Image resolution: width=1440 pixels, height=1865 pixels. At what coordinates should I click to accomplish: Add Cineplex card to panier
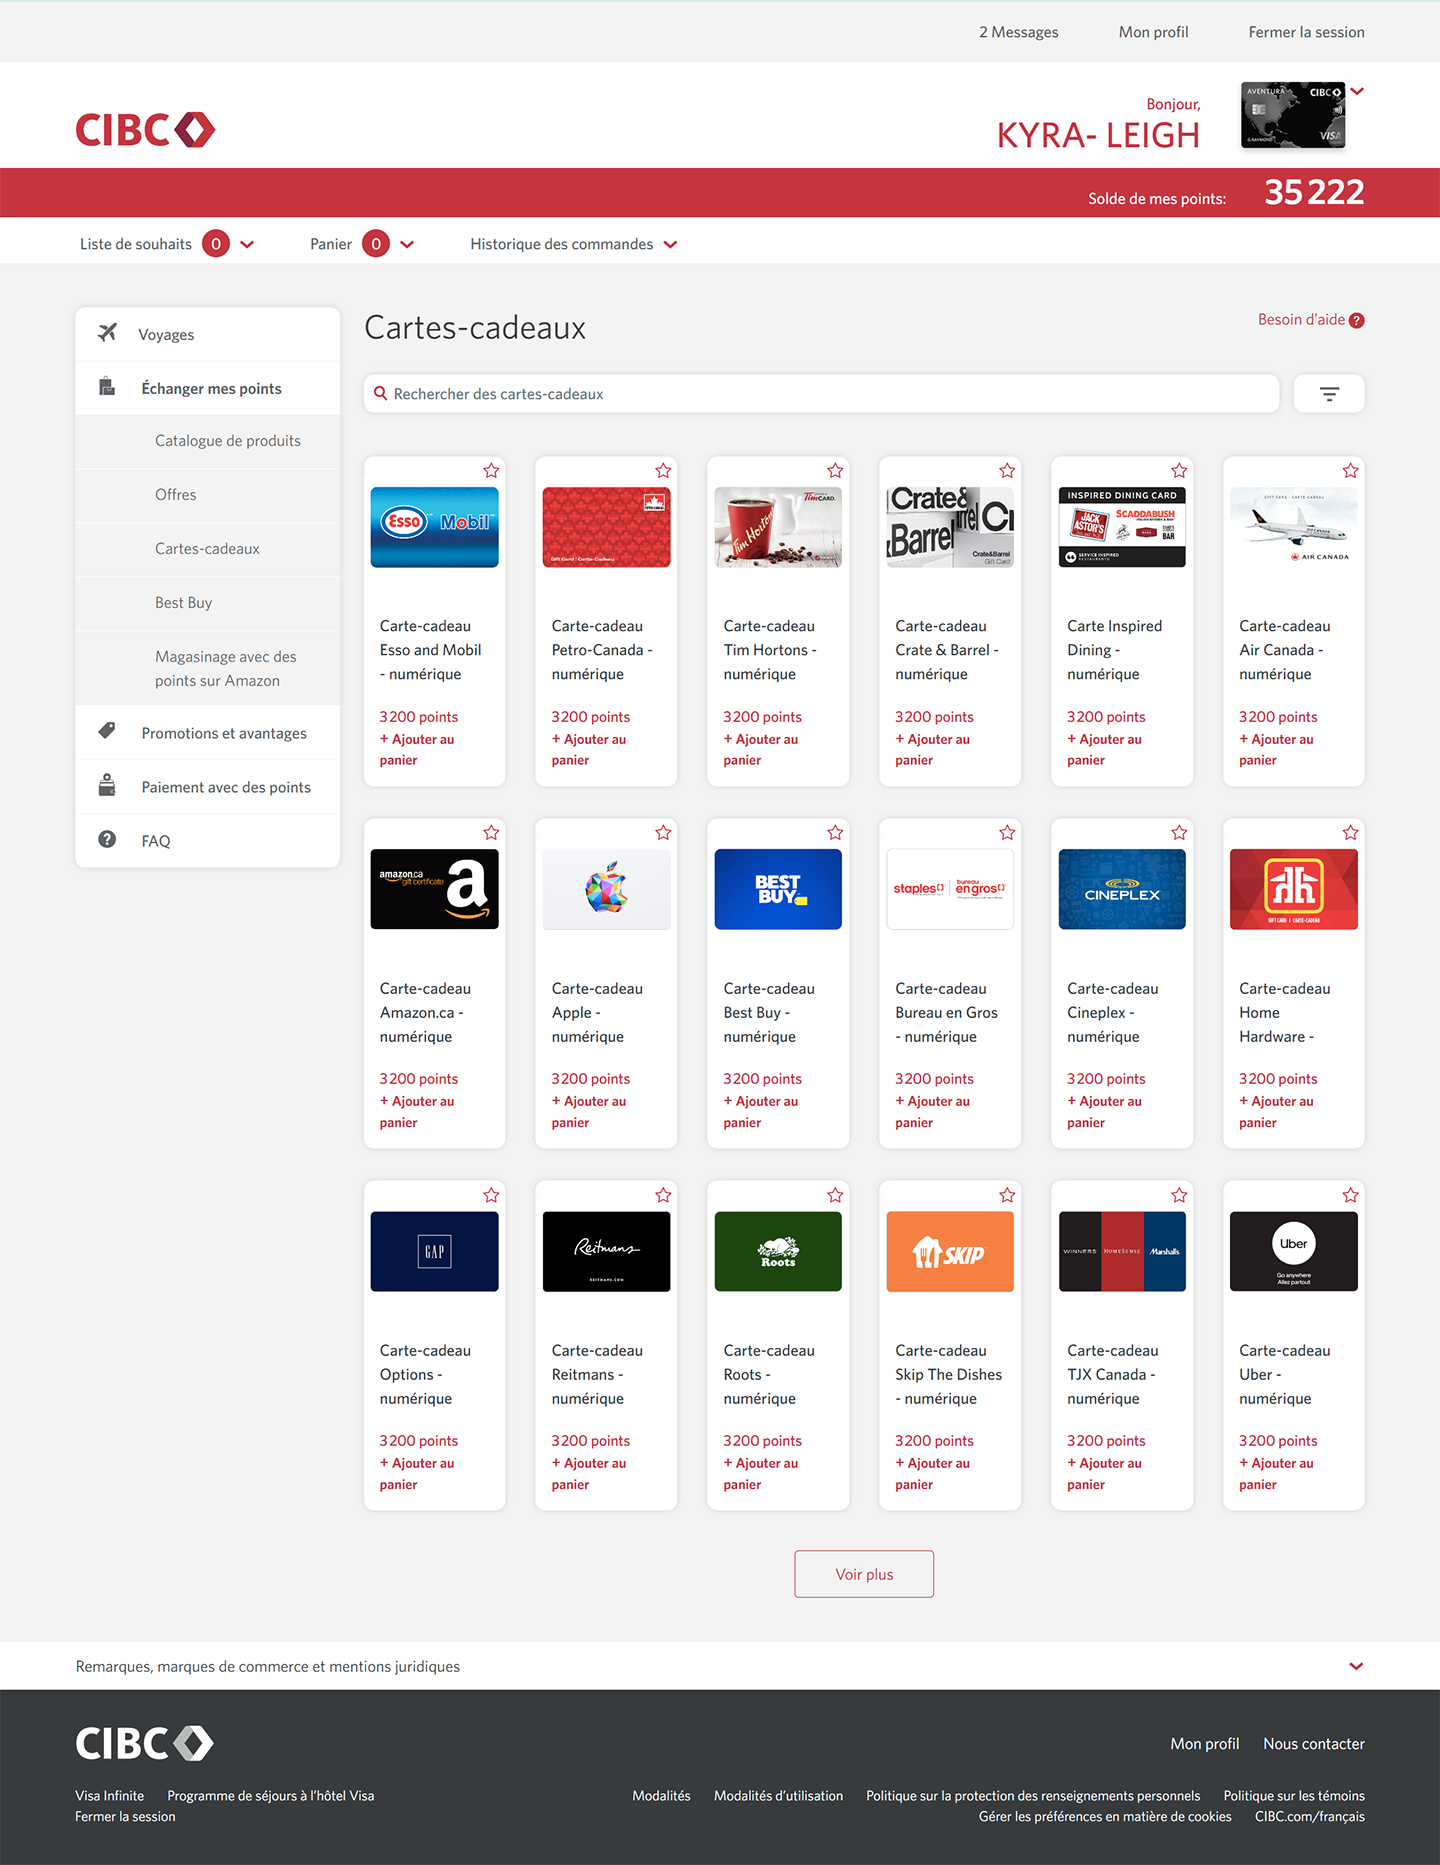[x=1105, y=1112]
